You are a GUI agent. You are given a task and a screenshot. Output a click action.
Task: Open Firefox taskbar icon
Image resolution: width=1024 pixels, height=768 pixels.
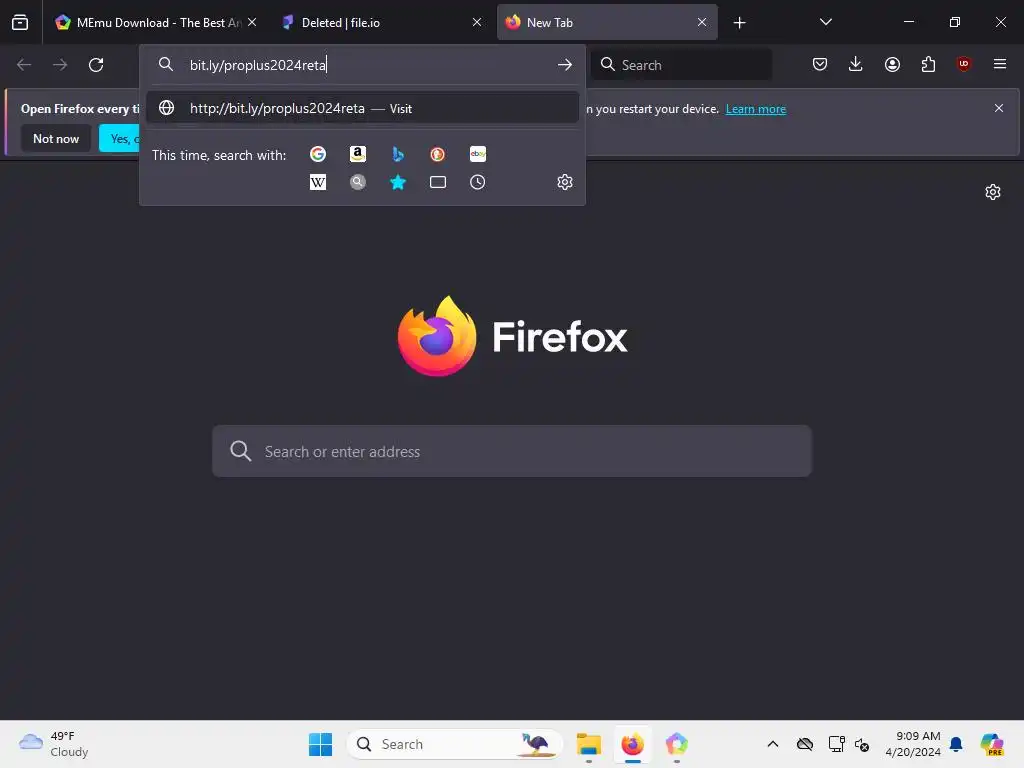pyautogui.click(x=632, y=744)
